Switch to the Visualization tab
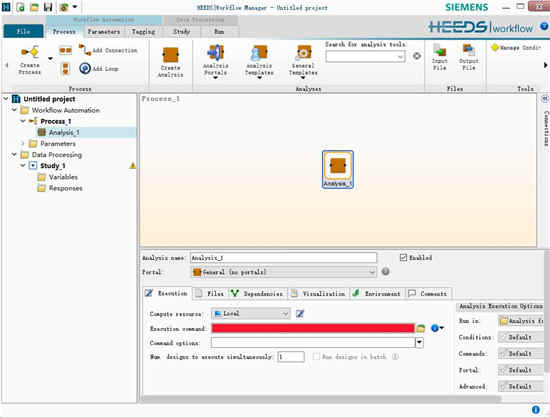550x418 pixels. 319,294
